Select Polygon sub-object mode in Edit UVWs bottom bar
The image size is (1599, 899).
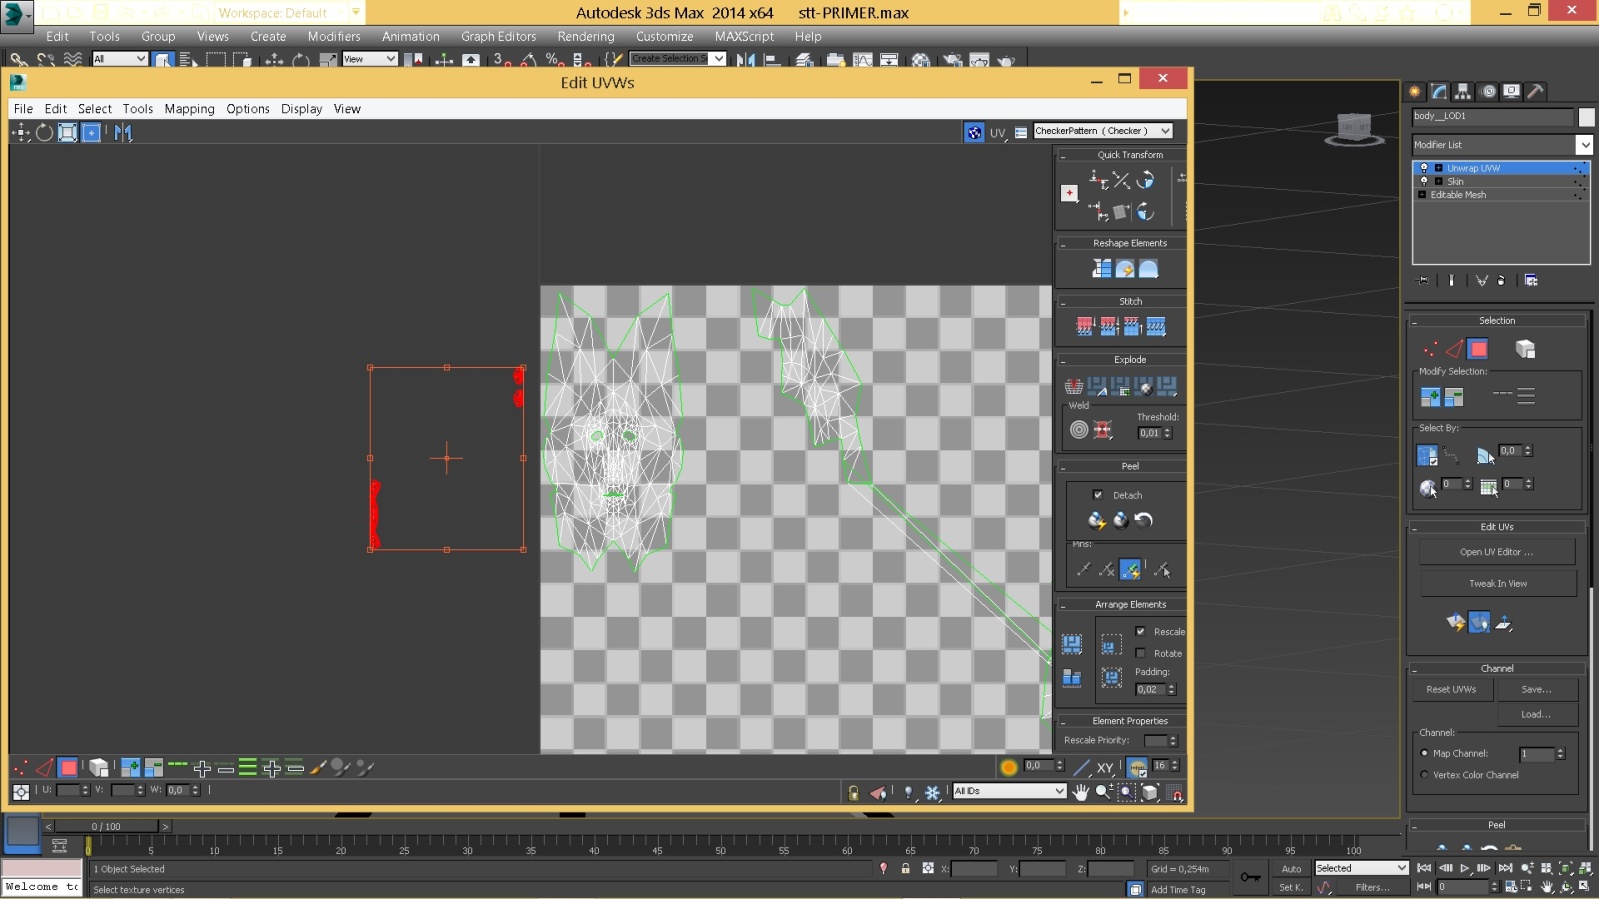[x=68, y=767]
